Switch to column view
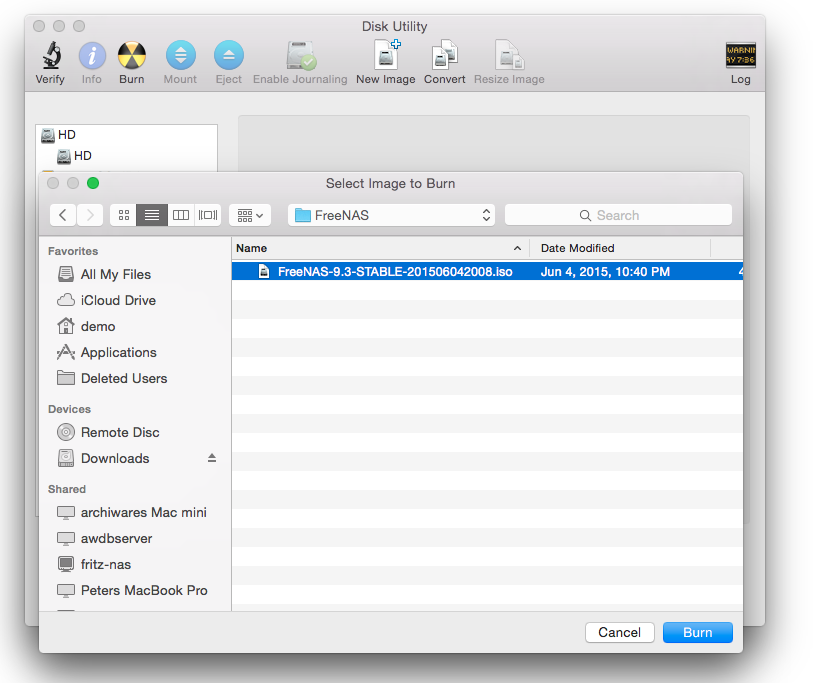Viewport: 813px width, 683px height. pyautogui.click(x=180, y=215)
